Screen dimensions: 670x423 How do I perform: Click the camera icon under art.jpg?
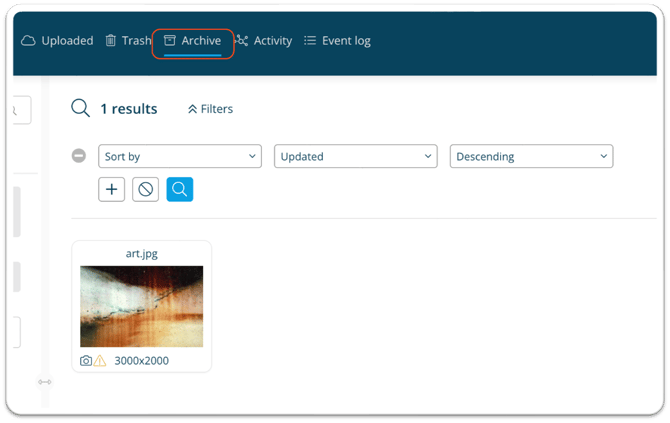pos(86,360)
